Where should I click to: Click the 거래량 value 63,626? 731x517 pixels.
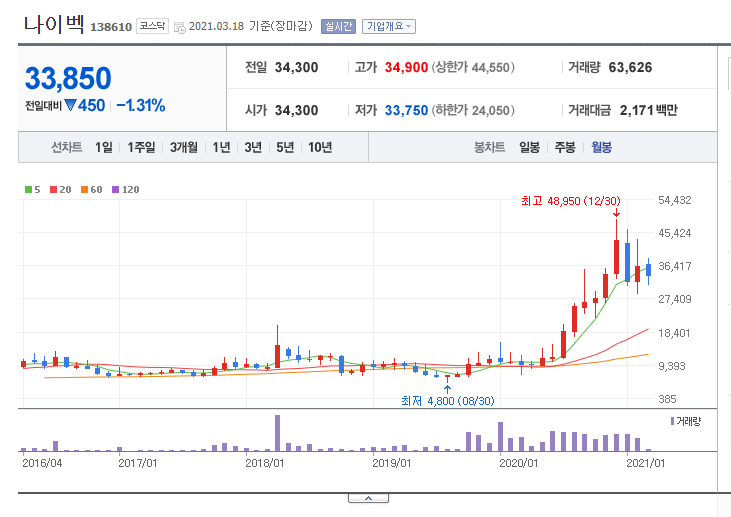630,68
